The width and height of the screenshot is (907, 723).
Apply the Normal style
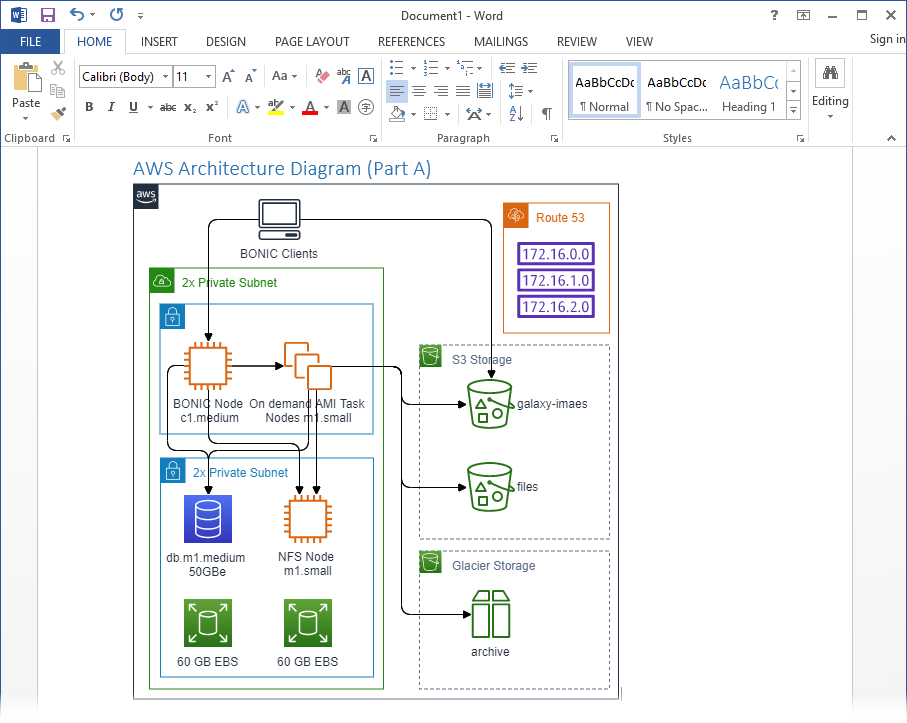coord(604,90)
